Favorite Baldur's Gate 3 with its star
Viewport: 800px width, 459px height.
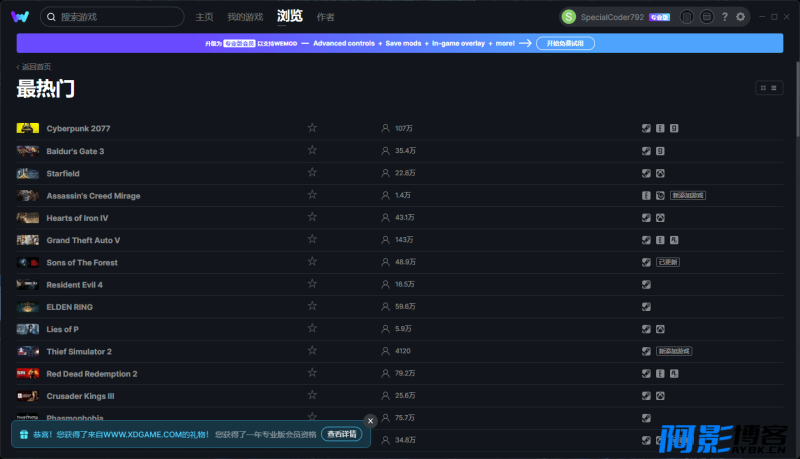[312, 150]
